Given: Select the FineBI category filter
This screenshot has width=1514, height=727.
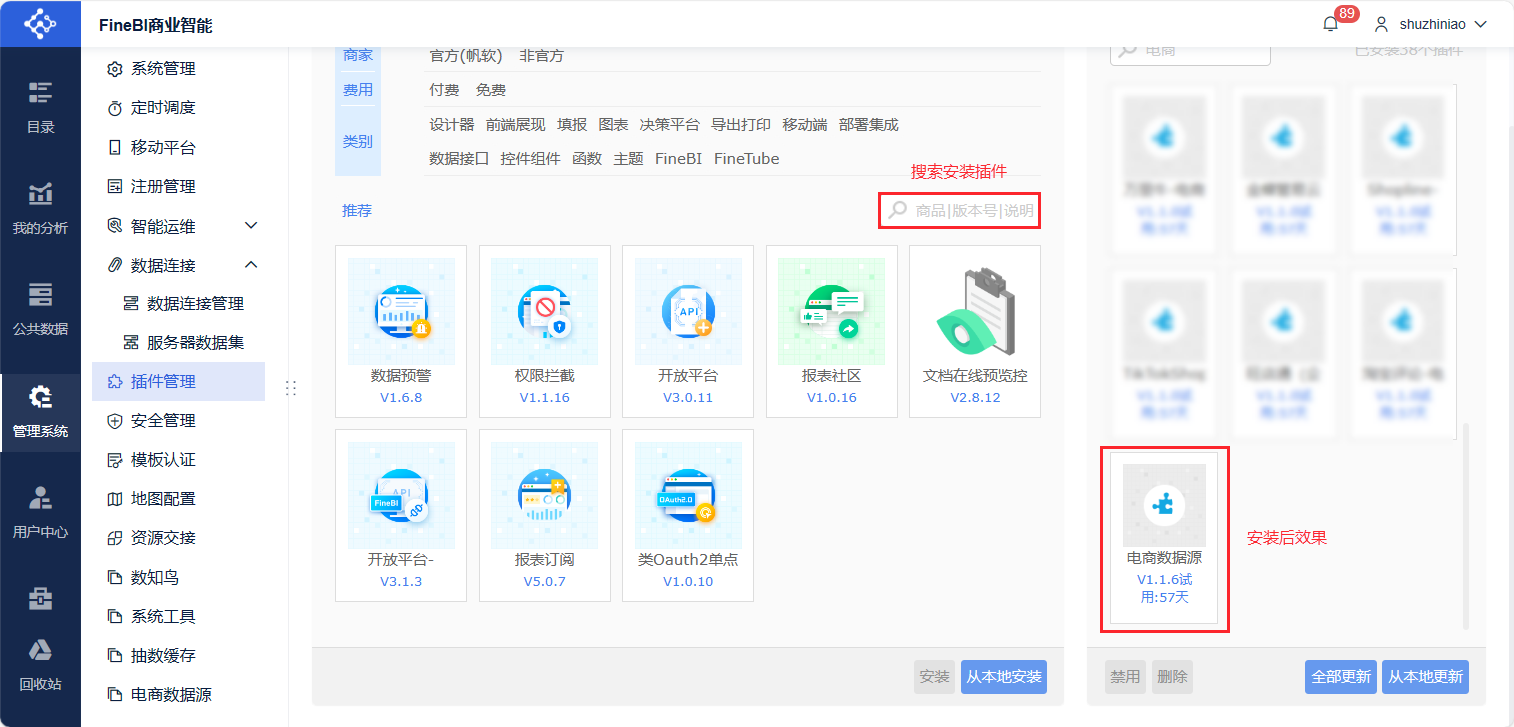Looking at the screenshot, I should 679,159.
